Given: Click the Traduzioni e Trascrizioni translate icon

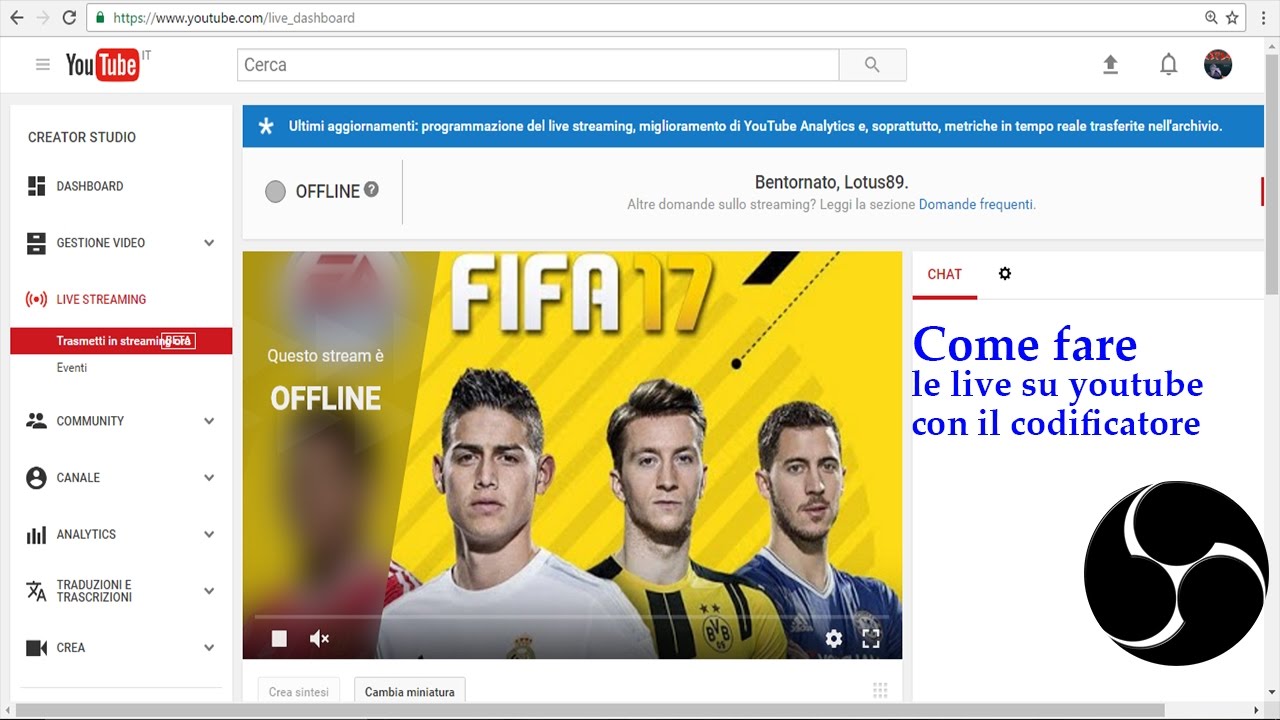Looking at the screenshot, I should point(36,591).
